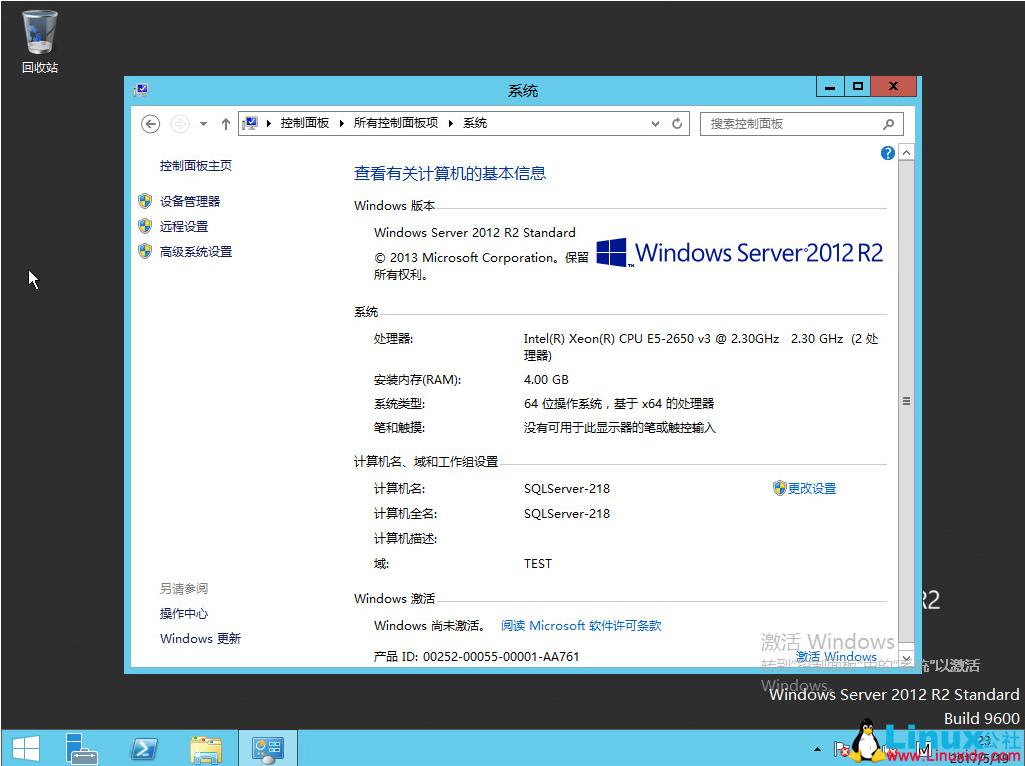Open the recent locations dropdown beside the back arrow
The width and height of the screenshot is (1025, 766).
coord(202,123)
